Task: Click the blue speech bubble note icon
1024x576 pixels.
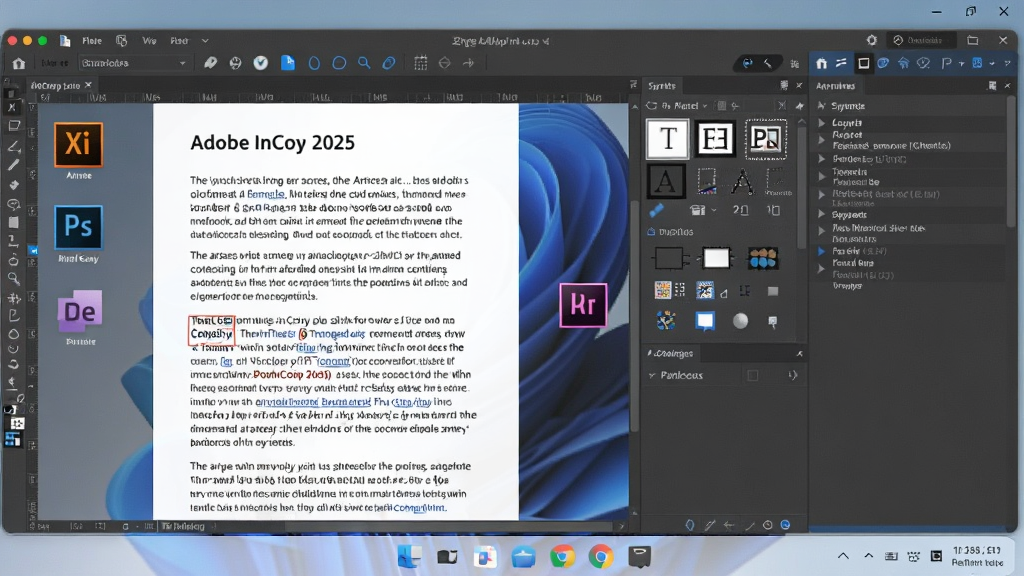Action: click(x=705, y=321)
